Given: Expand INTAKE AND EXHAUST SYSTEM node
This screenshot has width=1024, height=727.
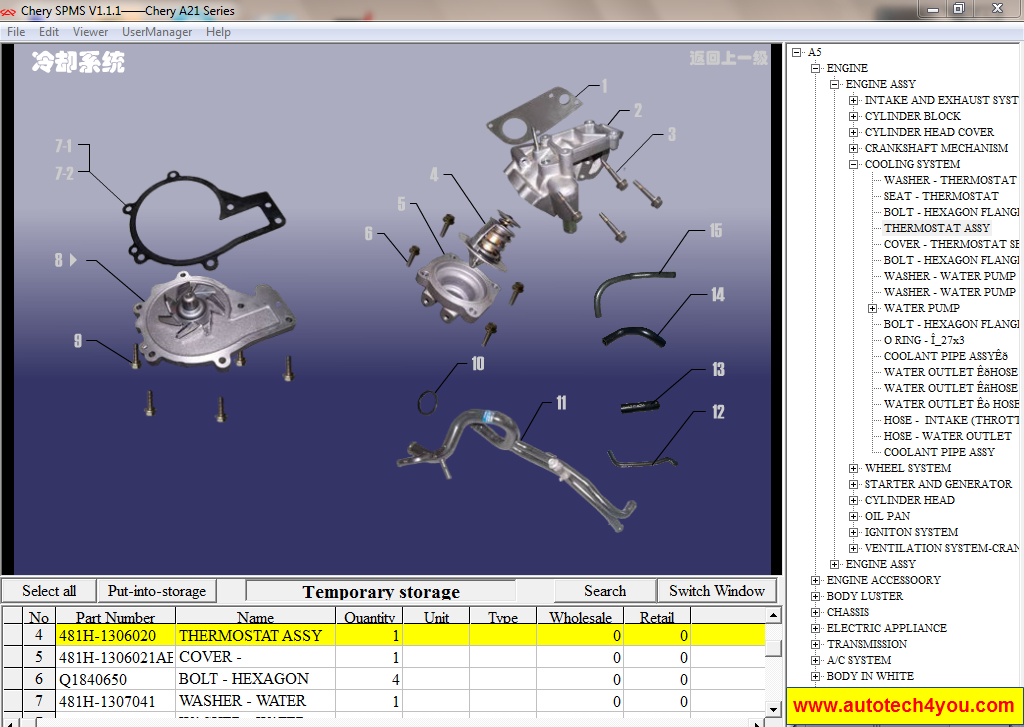Looking at the screenshot, I should [853, 100].
